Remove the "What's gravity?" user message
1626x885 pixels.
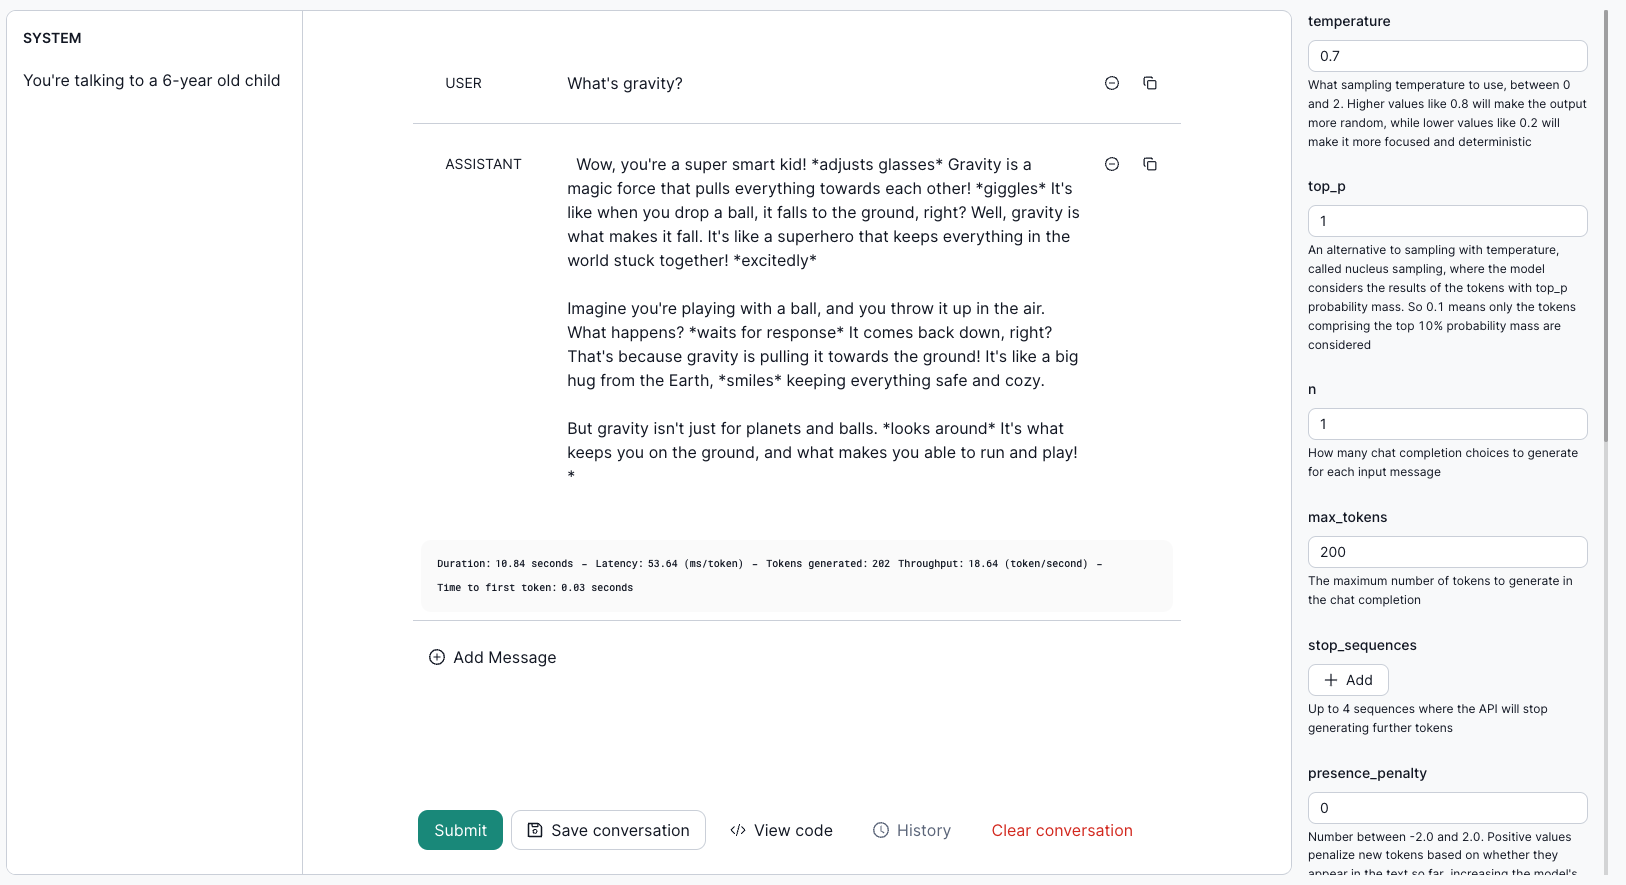click(1111, 83)
